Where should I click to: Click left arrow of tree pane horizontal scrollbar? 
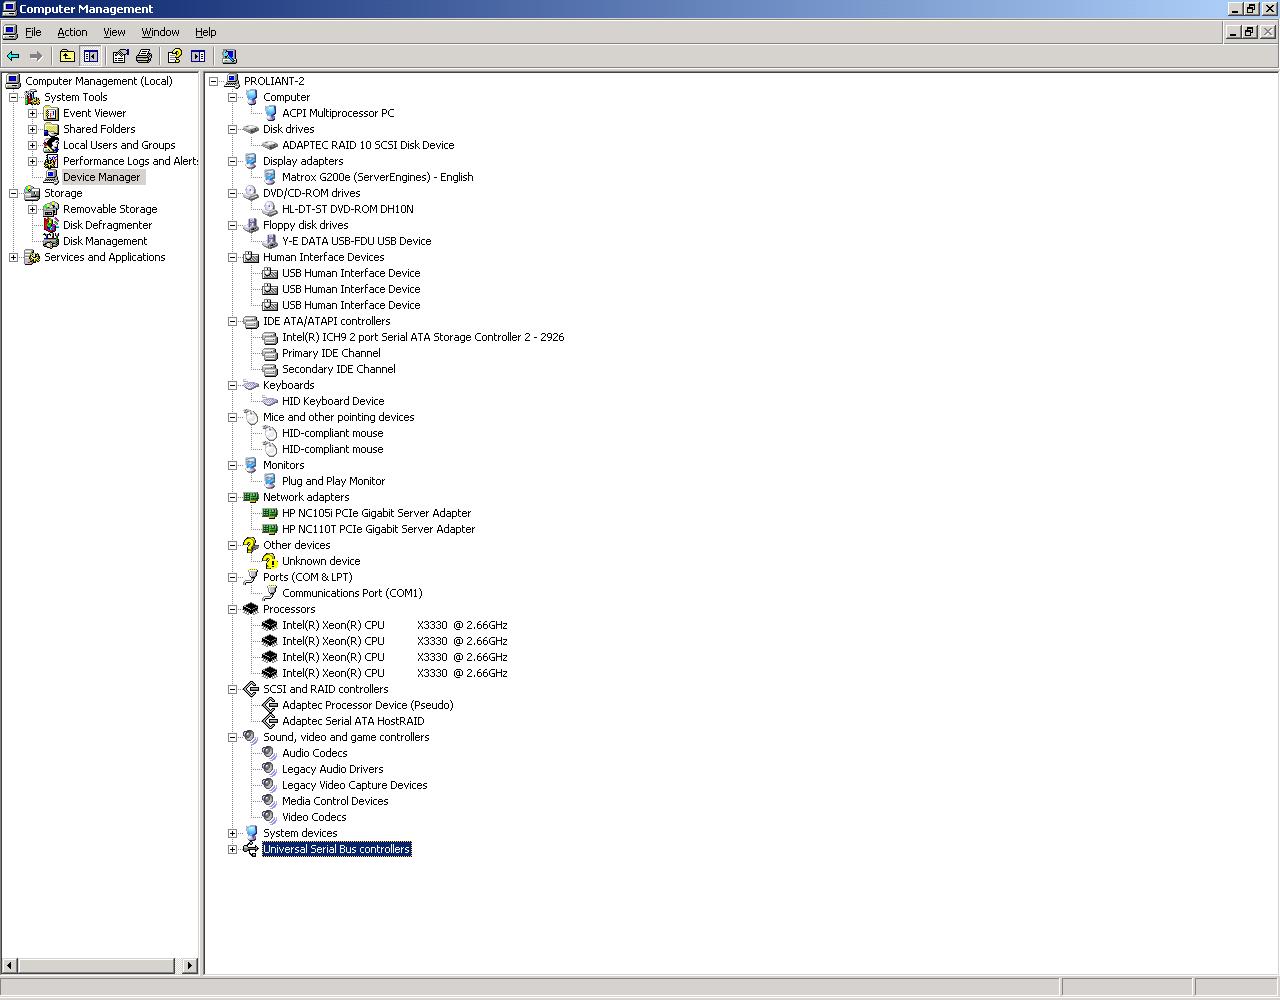pos(10,965)
